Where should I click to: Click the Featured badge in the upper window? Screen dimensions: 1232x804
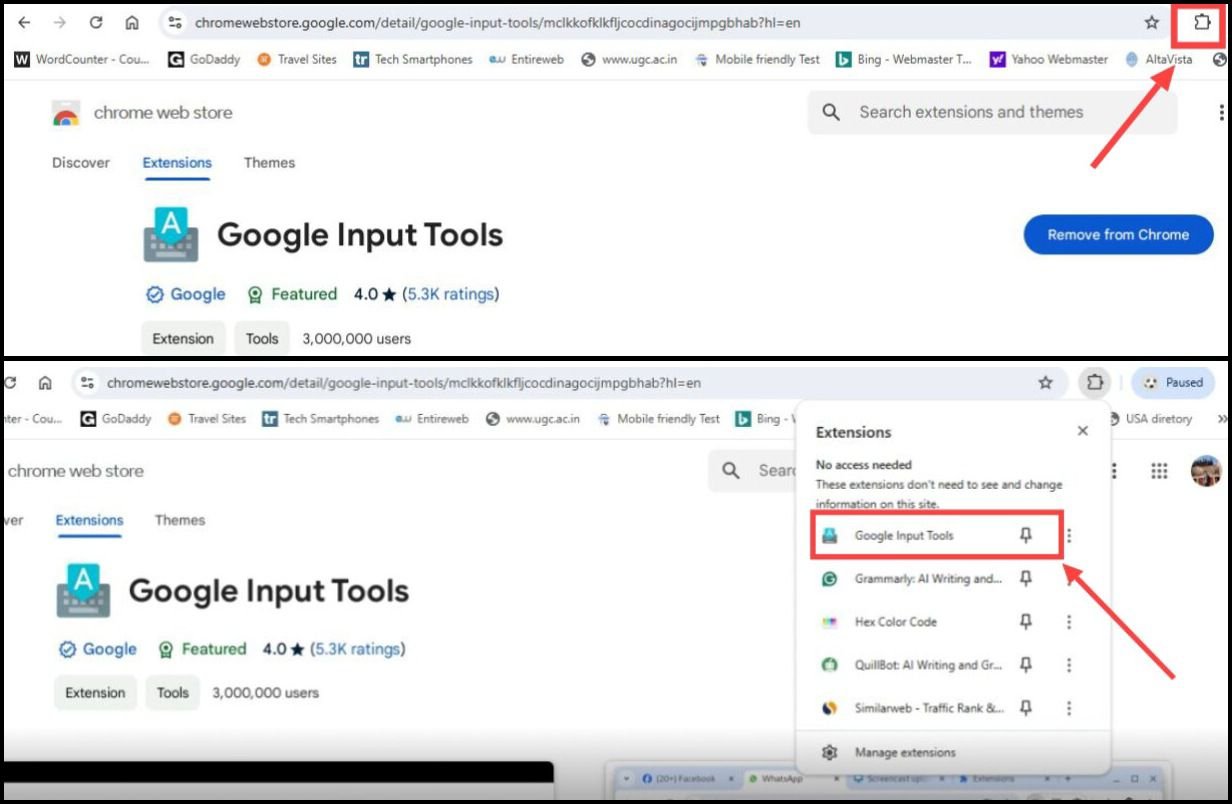(x=292, y=294)
